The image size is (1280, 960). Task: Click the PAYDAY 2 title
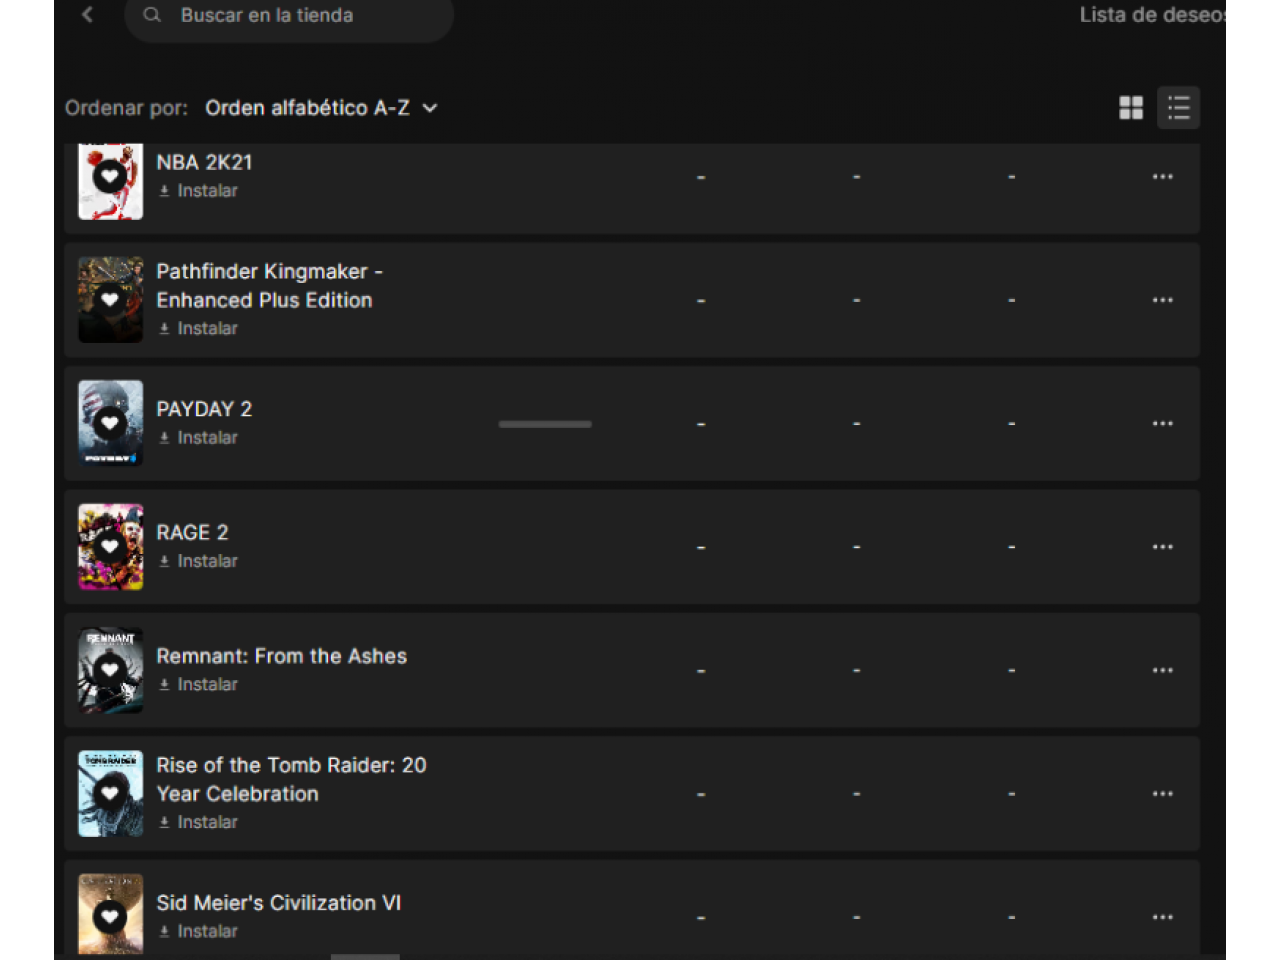tap(204, 410)
